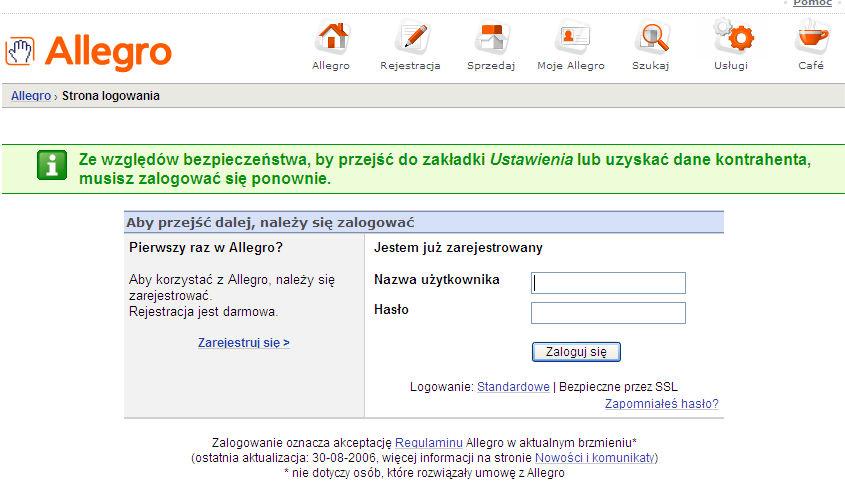Click the Allegro breadcrumb link
Image resolution: width=845 pixels, height=490 pixels.
click(x=31, y=96)
